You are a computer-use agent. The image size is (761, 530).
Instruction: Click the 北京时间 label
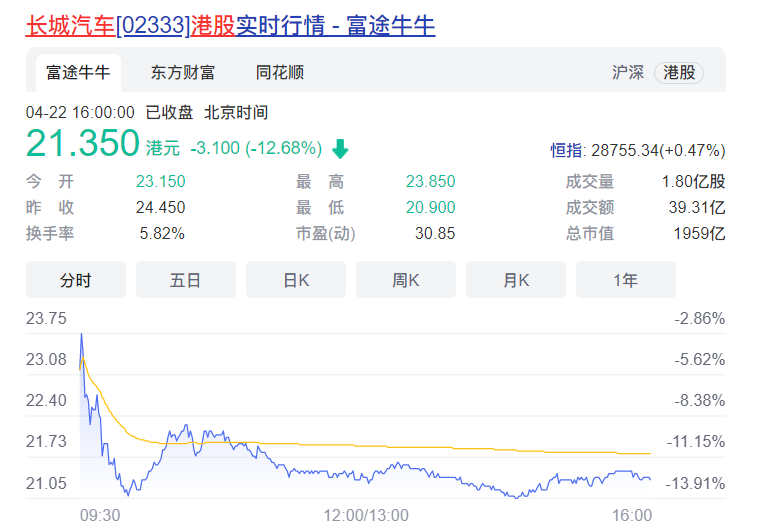coord(236,113)
